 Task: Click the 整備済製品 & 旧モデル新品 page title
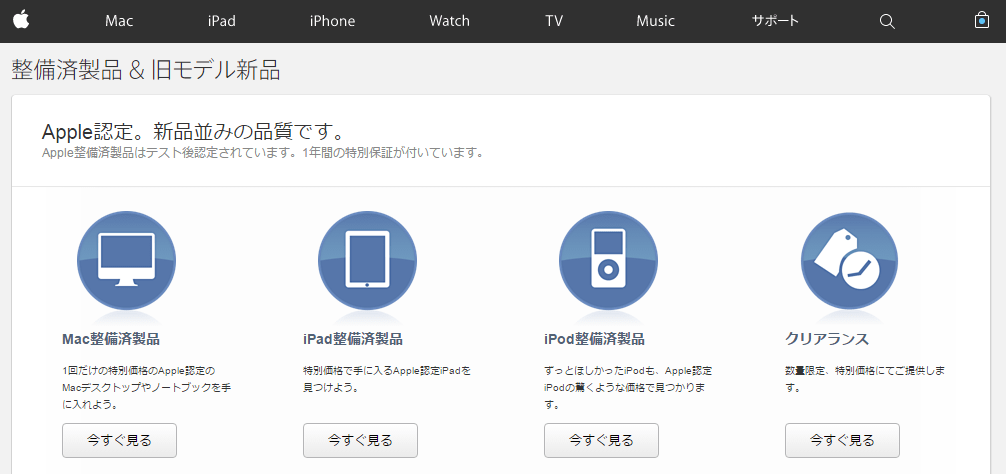point(146,71)
